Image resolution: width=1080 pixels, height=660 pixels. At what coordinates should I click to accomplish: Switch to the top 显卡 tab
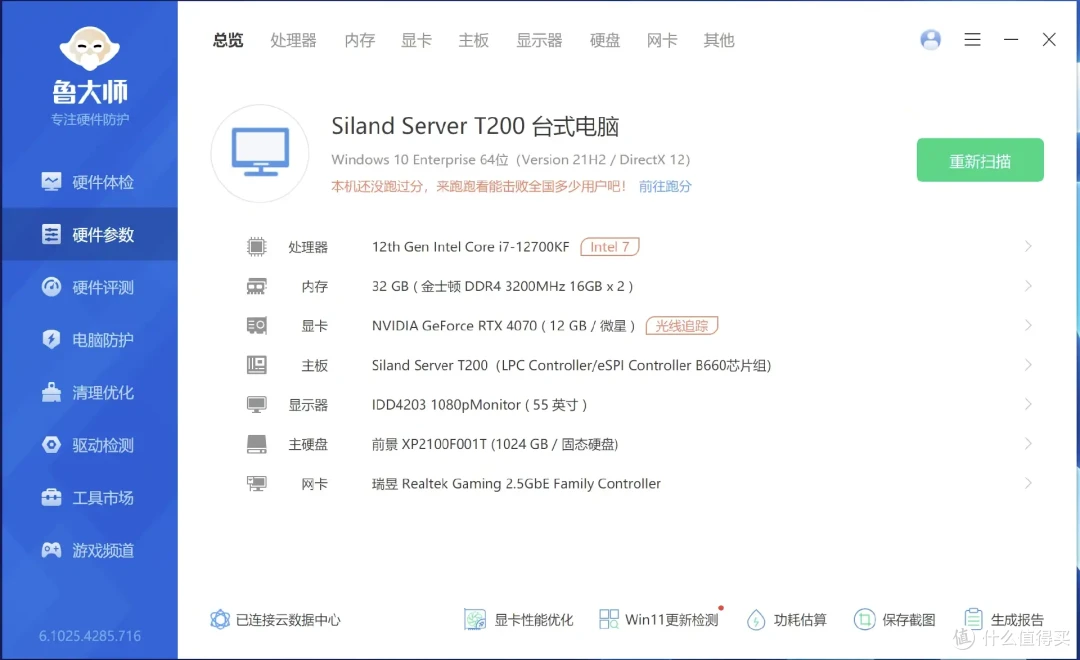[x=417, y=40]
